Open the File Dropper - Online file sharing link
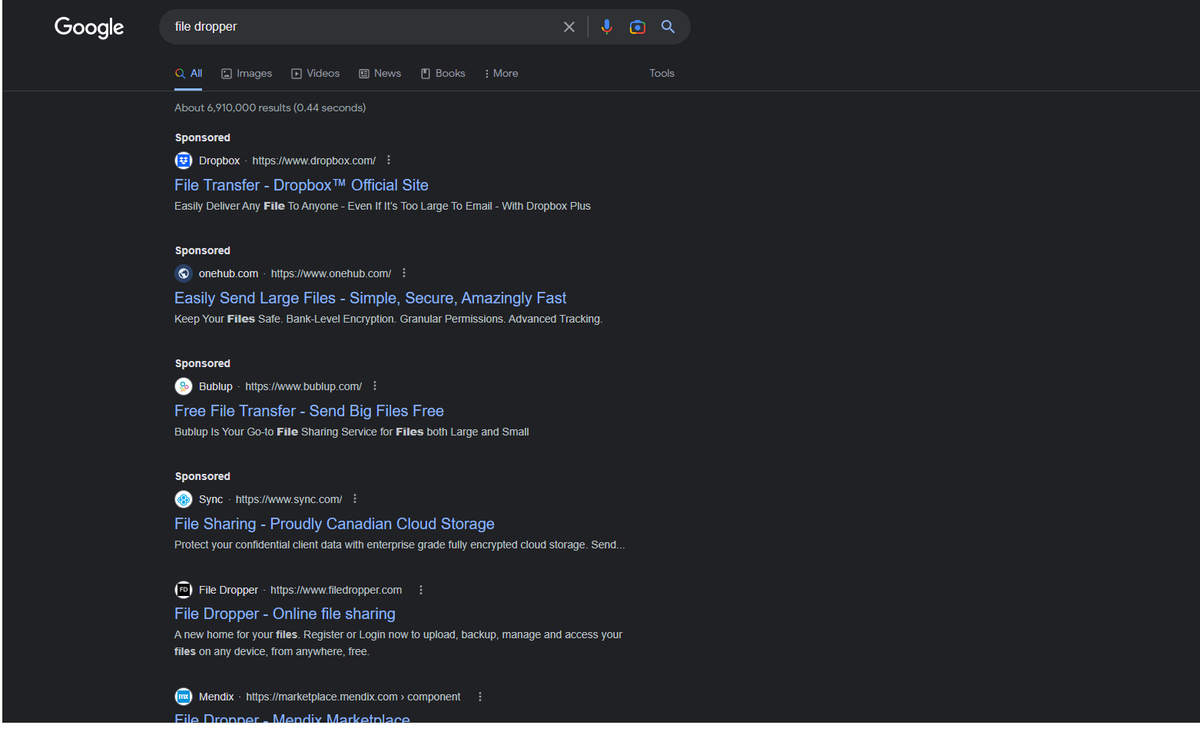Image resolution: width=1200 pixels, height=735 pixels. pos(284,613)
